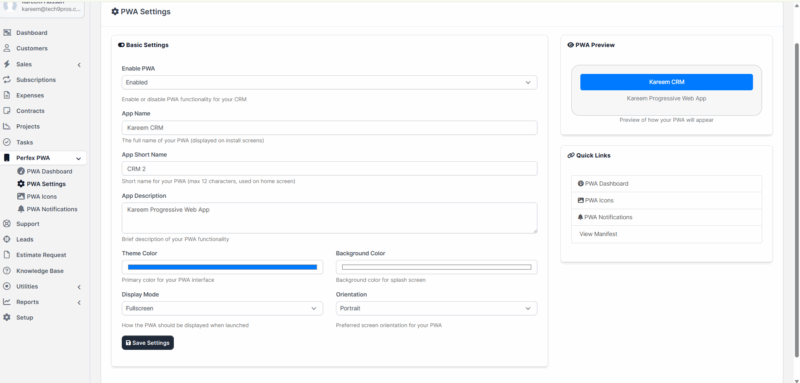Click the gear icon in PWA Settings header
This screenshot has height=383, width=800.
tap(115, 12)
